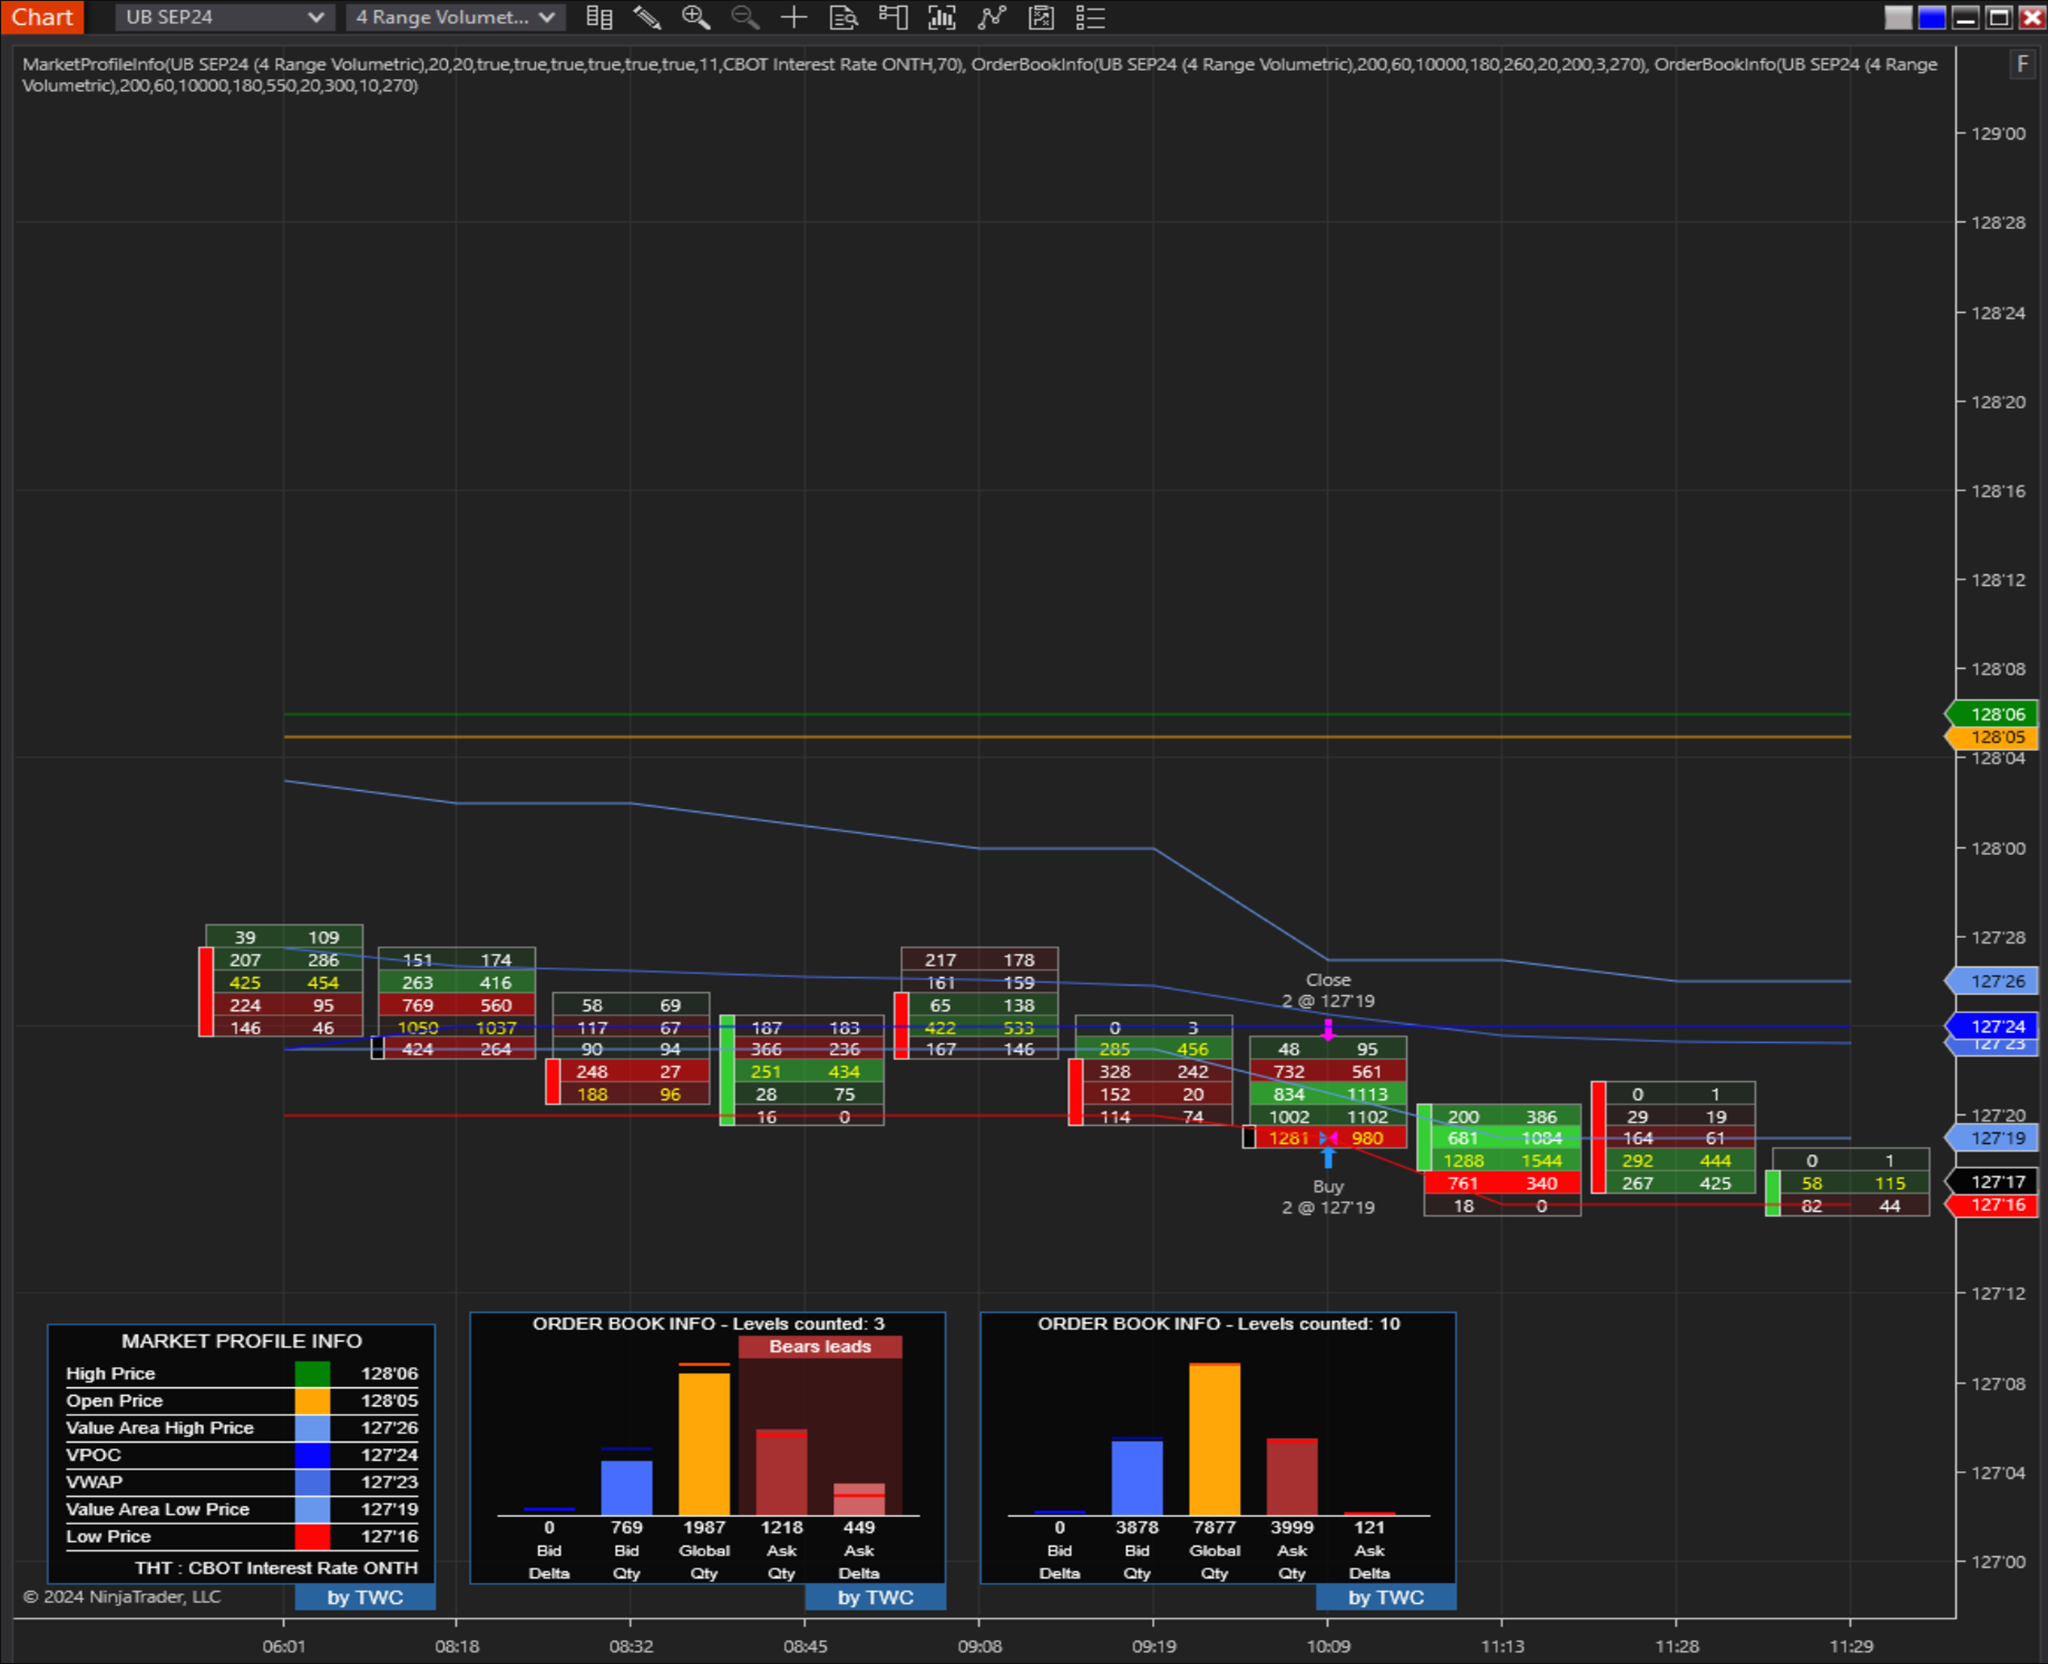Click the red volume cell showing 1281
This screenshot has width=2048, height=1664.
(1289, 1138)
